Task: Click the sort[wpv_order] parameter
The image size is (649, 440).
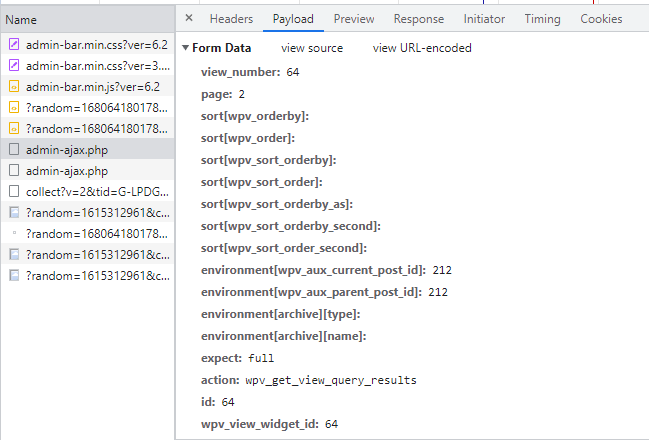Action: point(248,138)
